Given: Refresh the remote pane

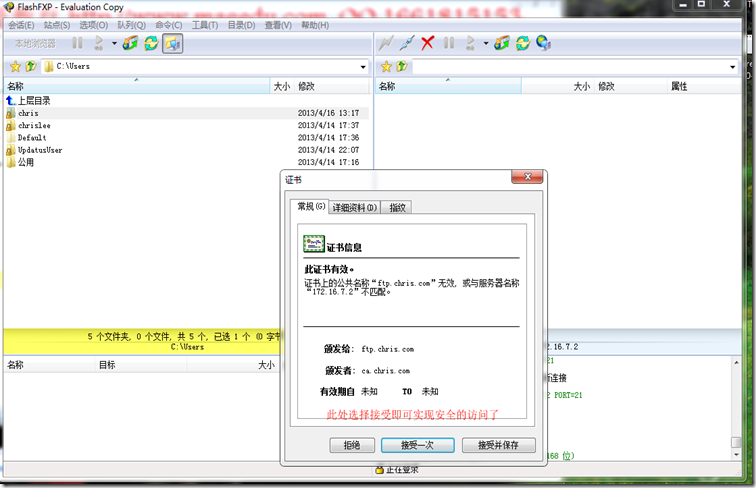Looking at the screenshot, I should pyautogui.click(x=523, y=43).
